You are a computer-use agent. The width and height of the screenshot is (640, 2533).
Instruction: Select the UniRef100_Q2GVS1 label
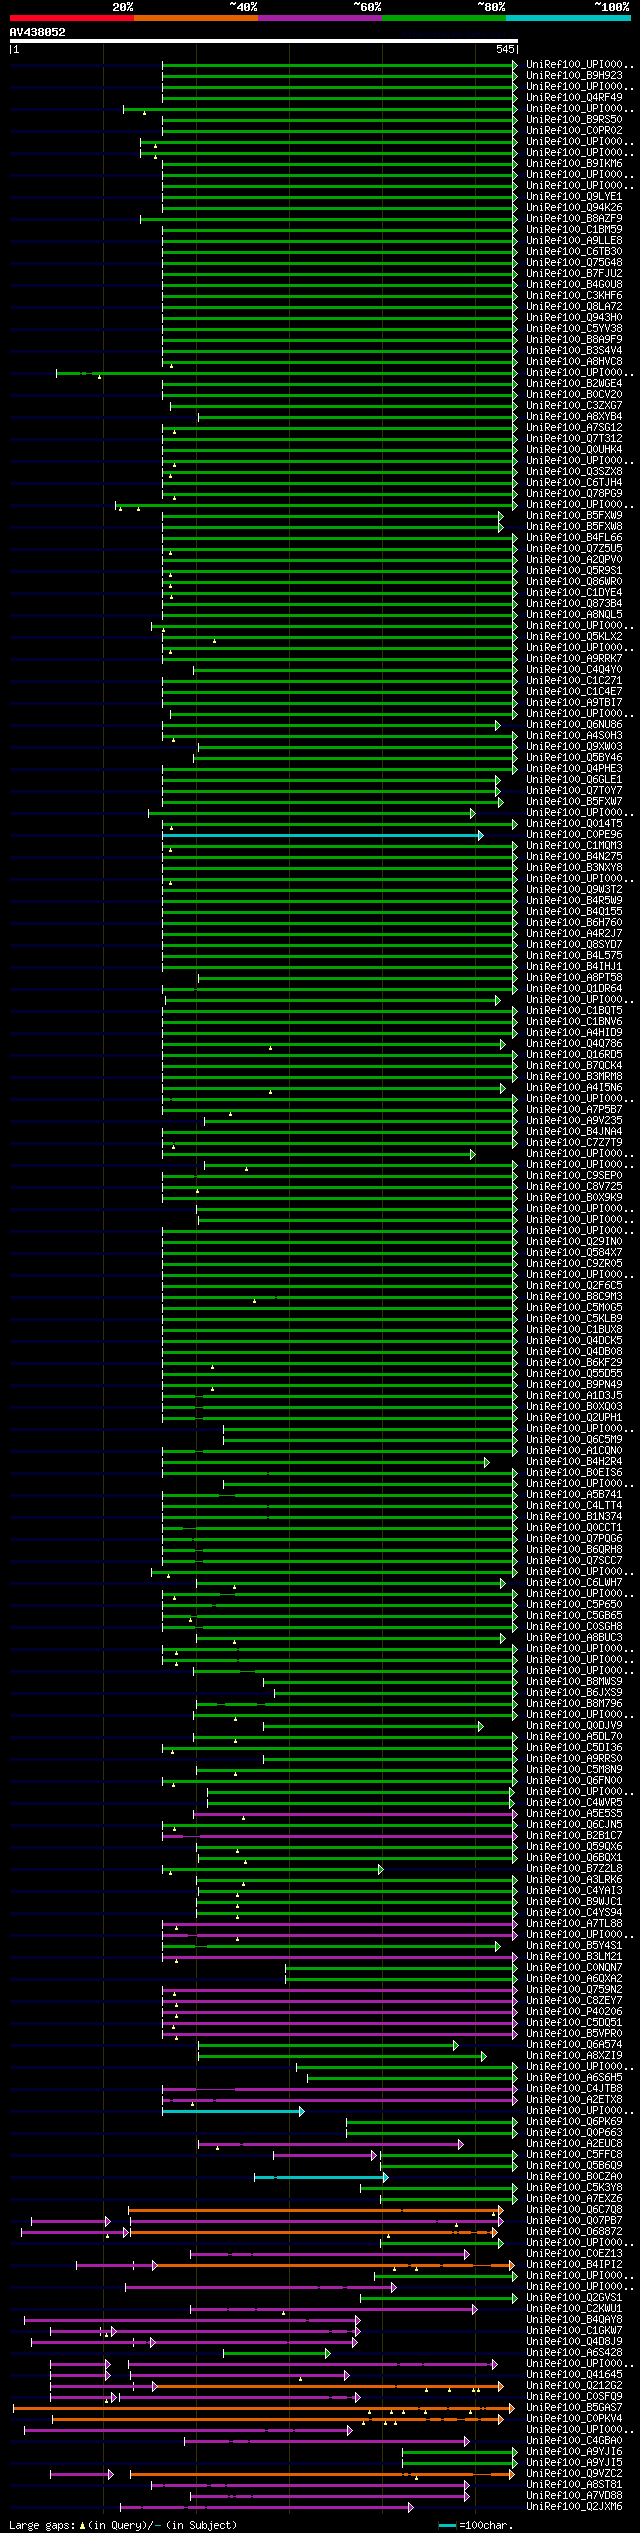pyautogui.click(x=574, y=2297)
